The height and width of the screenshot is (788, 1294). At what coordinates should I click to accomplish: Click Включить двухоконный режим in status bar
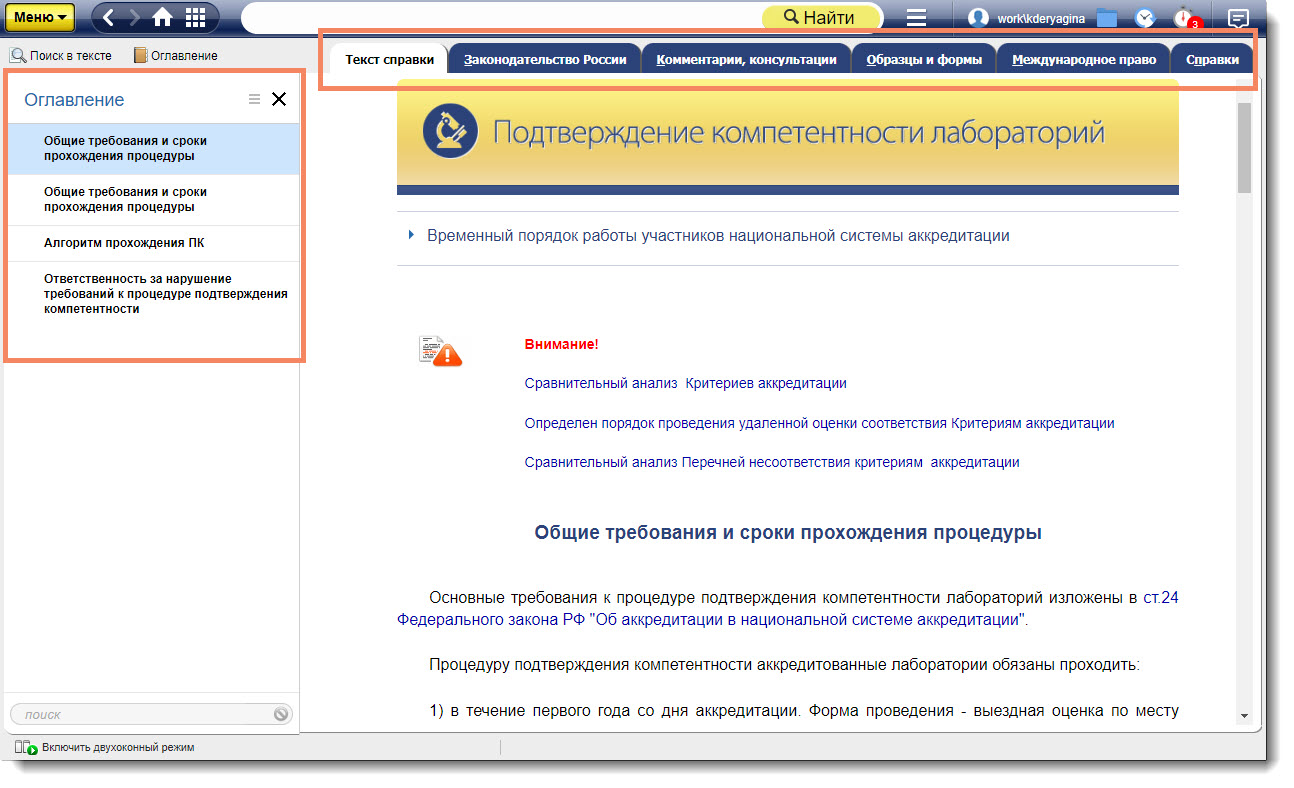tap(105, 747)
